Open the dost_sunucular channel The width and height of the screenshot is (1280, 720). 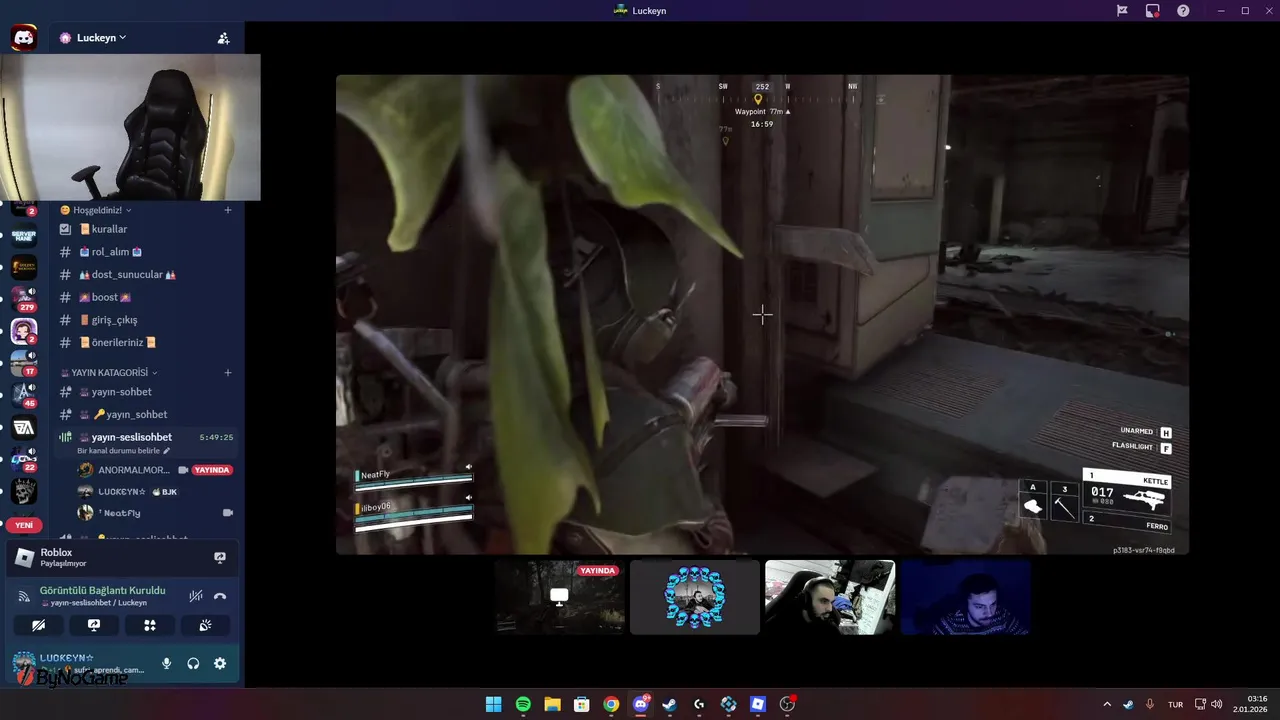coord(146,274)
